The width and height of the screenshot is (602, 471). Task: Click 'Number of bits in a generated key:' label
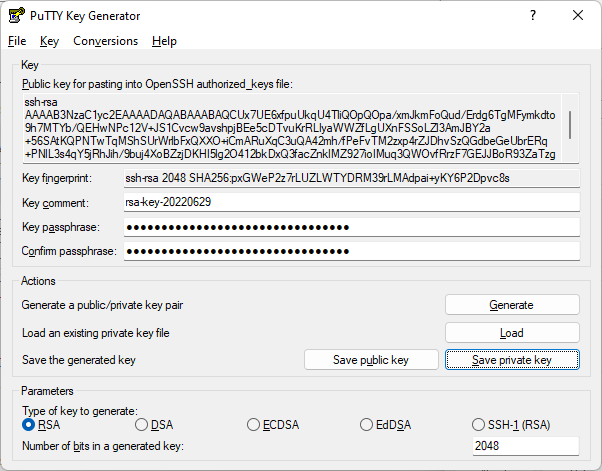[x=103, y=446]
